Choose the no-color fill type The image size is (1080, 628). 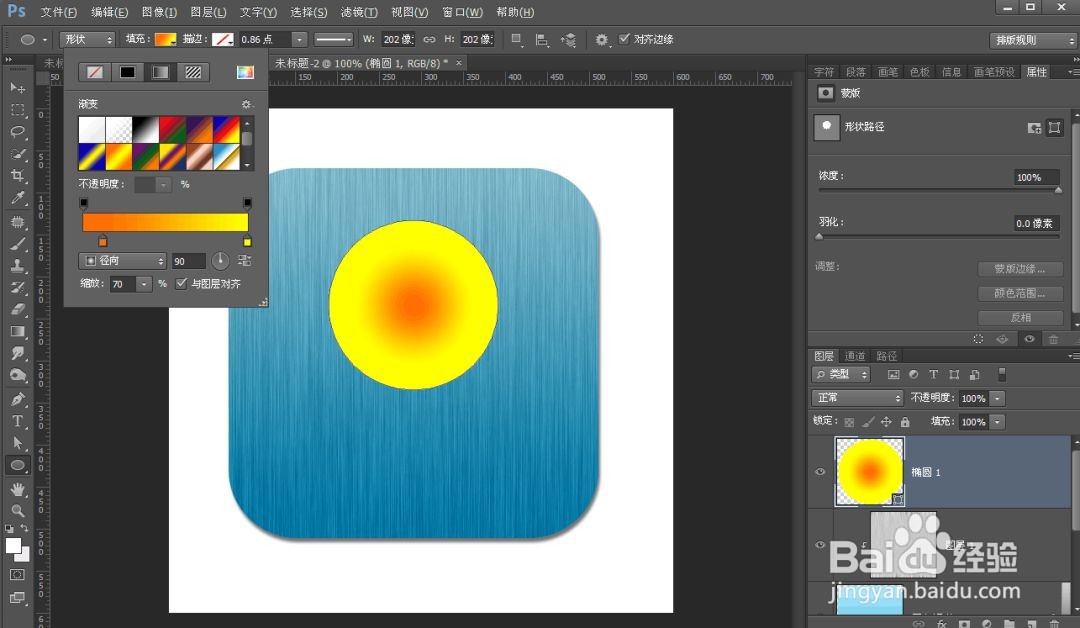[95, 72]
